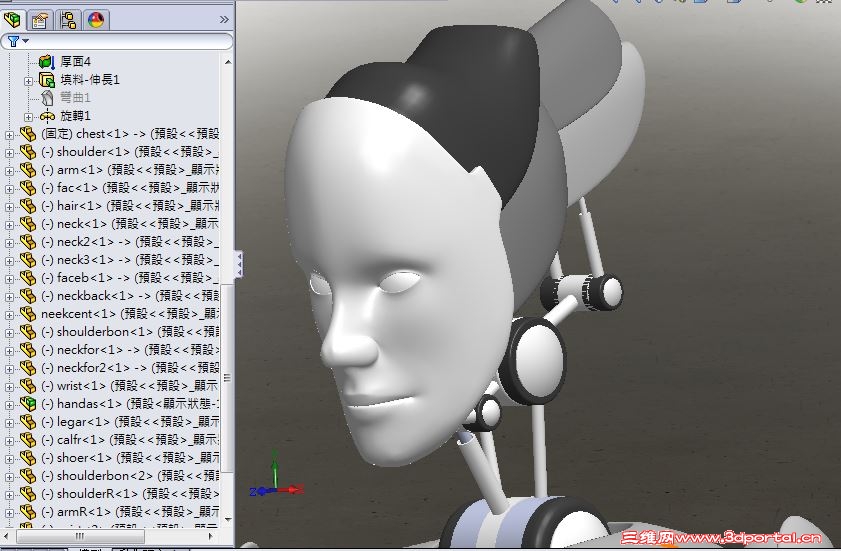This screenshot has height=551, width=841.
Task: Select the 厚面4 feature icon
Action: click(47, 62)
